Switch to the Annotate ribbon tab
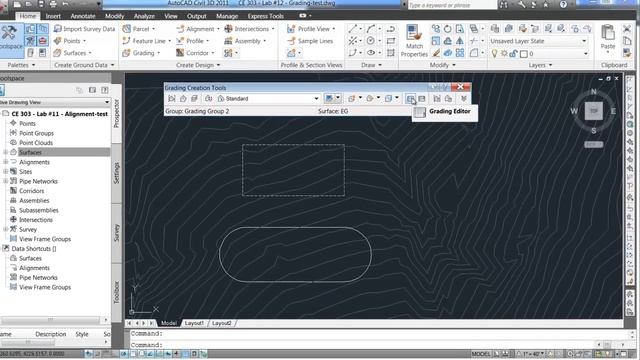640x360 pixels. point(83,16)
